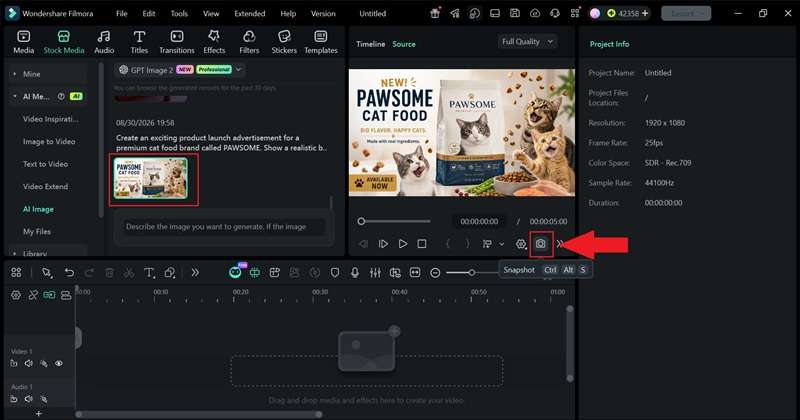Open the Version menu
Screen dimensions: 800x420
tap(323, 14)
